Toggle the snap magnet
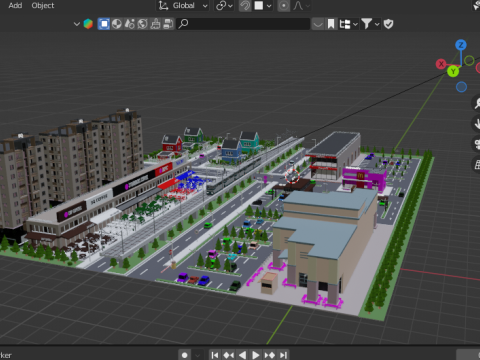Viewport: 480px width, 360px height. (x=245, y=5)
